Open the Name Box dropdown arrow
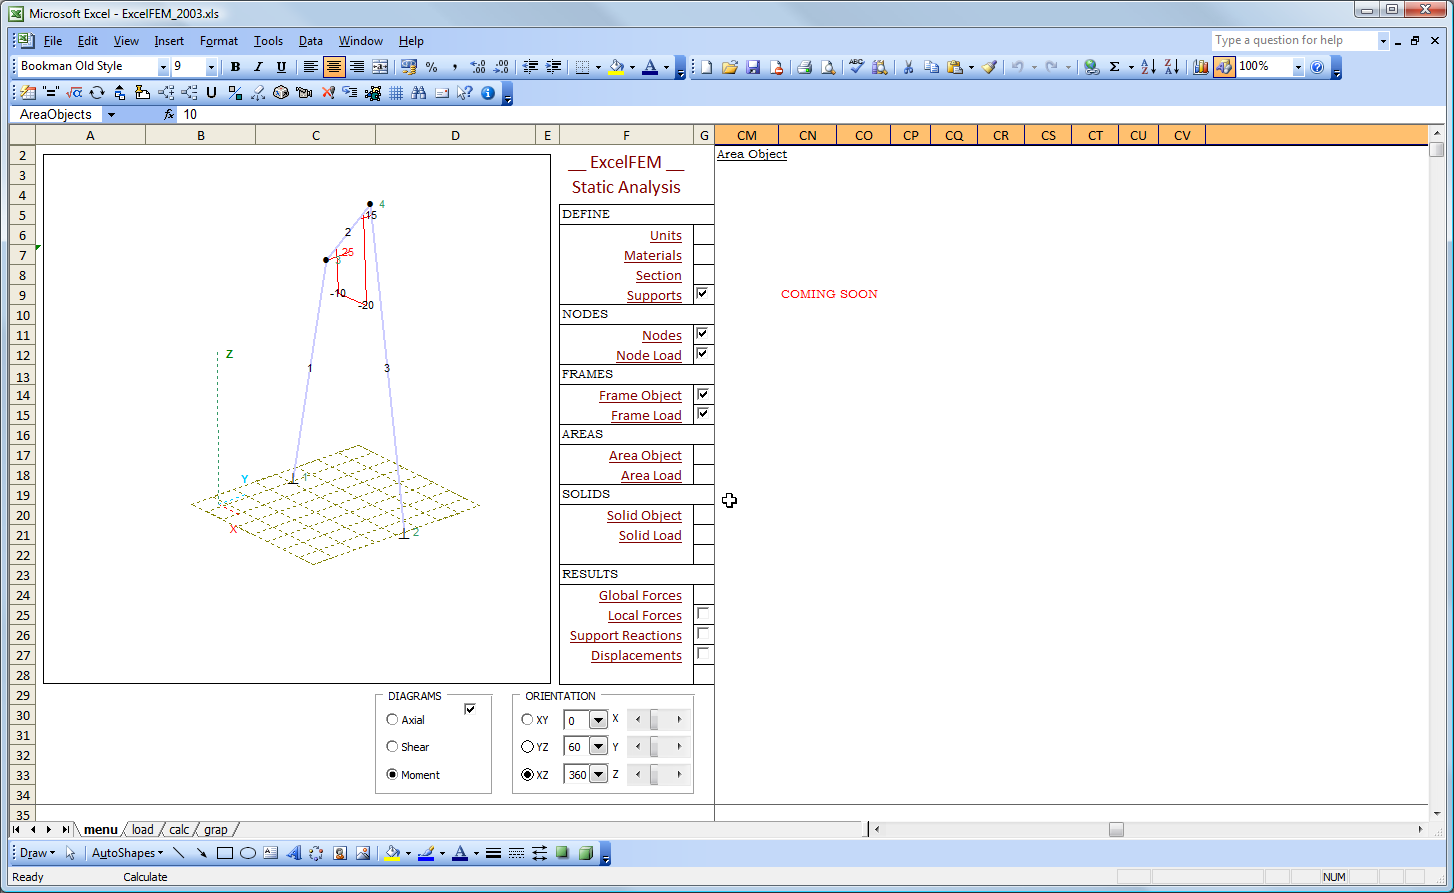The image size is (1454, 893). (x=111, y=115)
